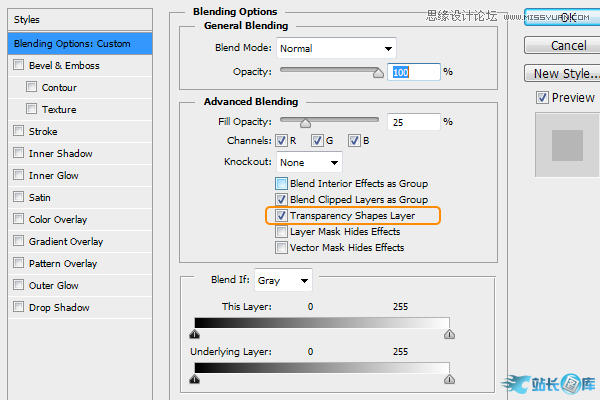Open the Blend Mode dropdown
Viewport: 600px width, 400px height.
[336, 48]
